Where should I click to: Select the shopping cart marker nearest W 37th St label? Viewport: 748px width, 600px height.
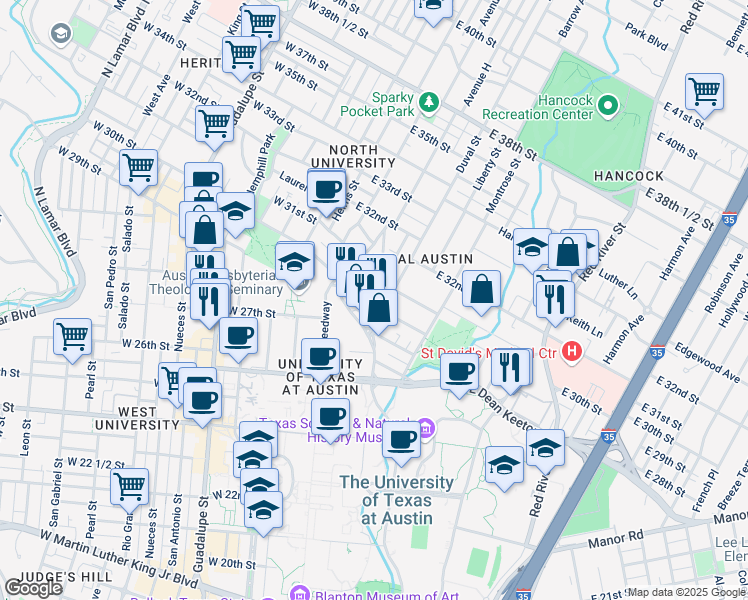(260, 23)
